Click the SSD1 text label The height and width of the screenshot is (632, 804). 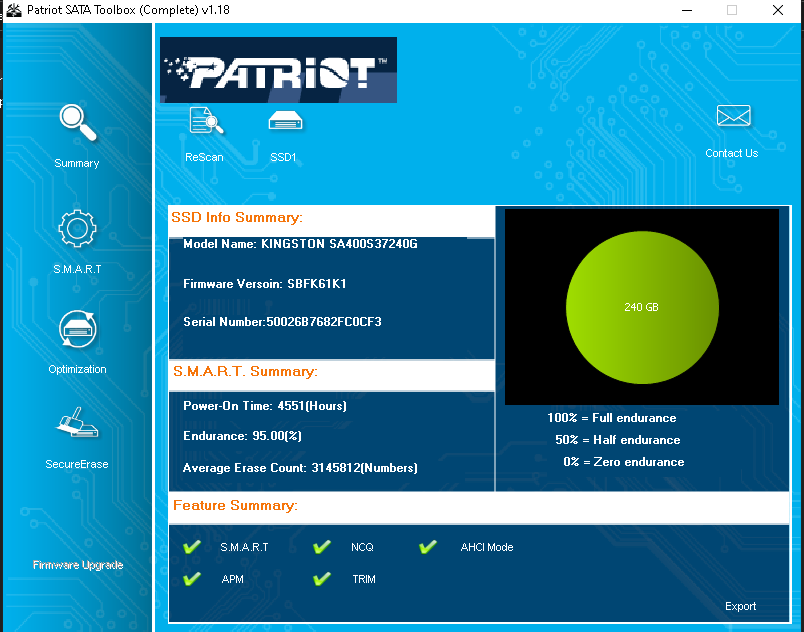283,157
